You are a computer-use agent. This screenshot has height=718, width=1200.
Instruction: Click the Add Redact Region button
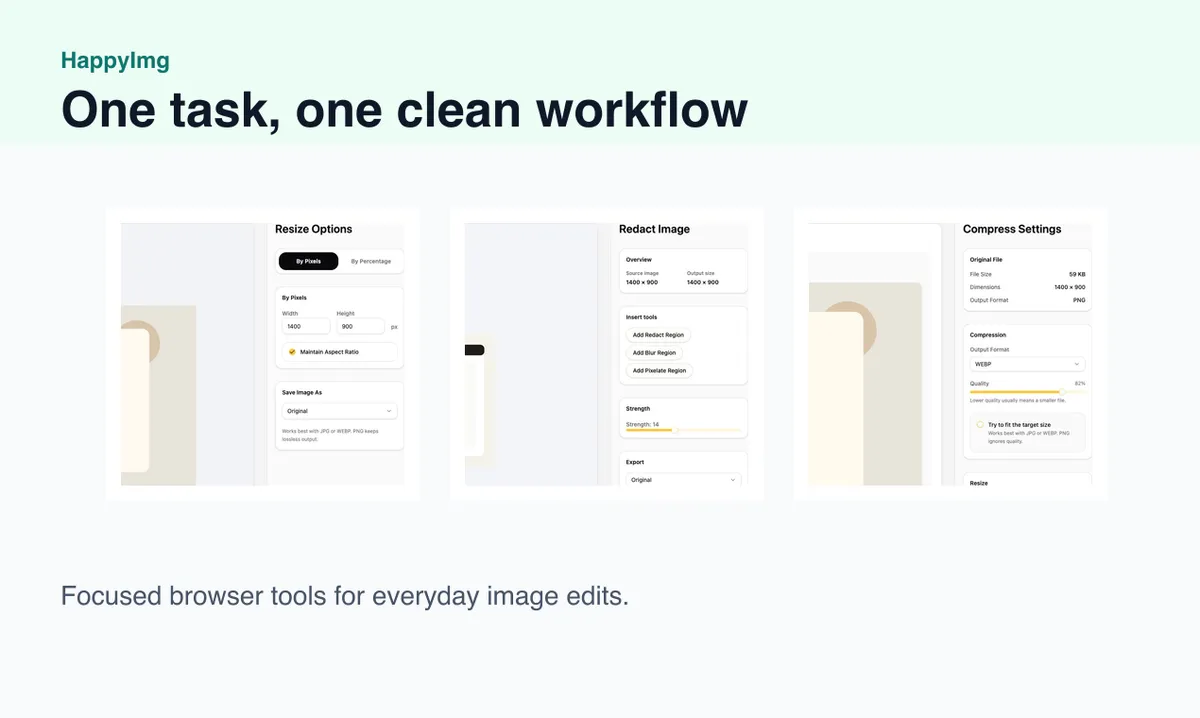click(659, 335)
